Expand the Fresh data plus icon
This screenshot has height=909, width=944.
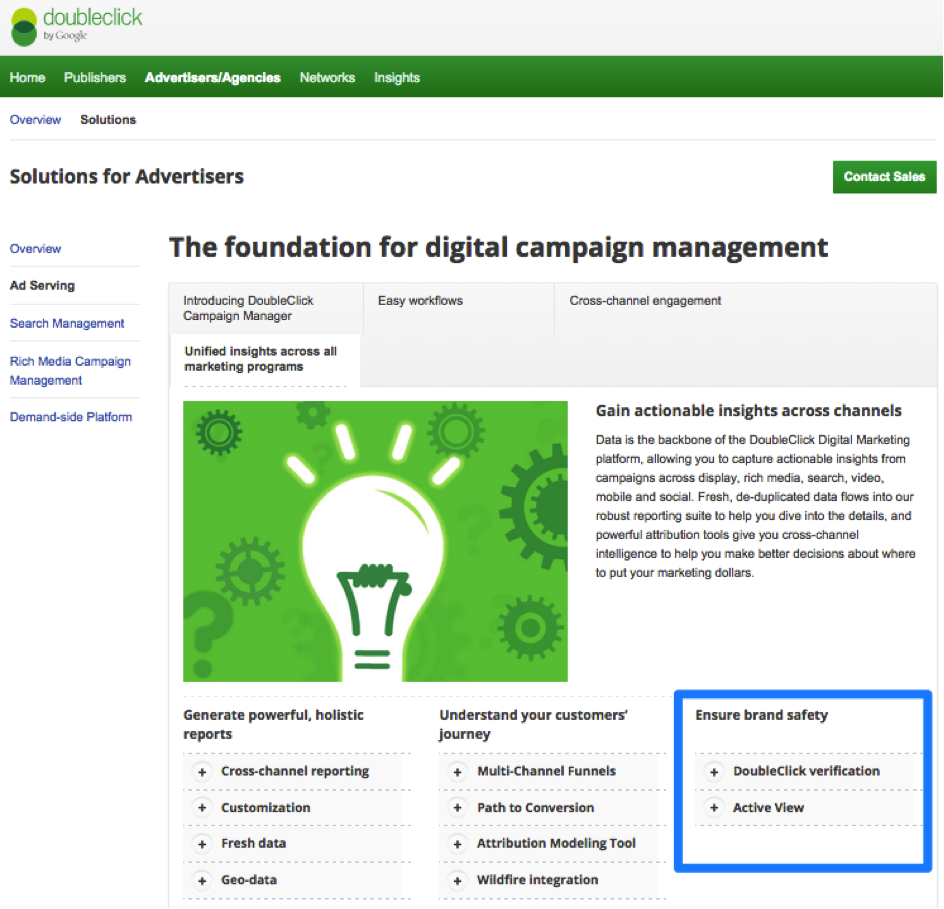pos(202,844)
